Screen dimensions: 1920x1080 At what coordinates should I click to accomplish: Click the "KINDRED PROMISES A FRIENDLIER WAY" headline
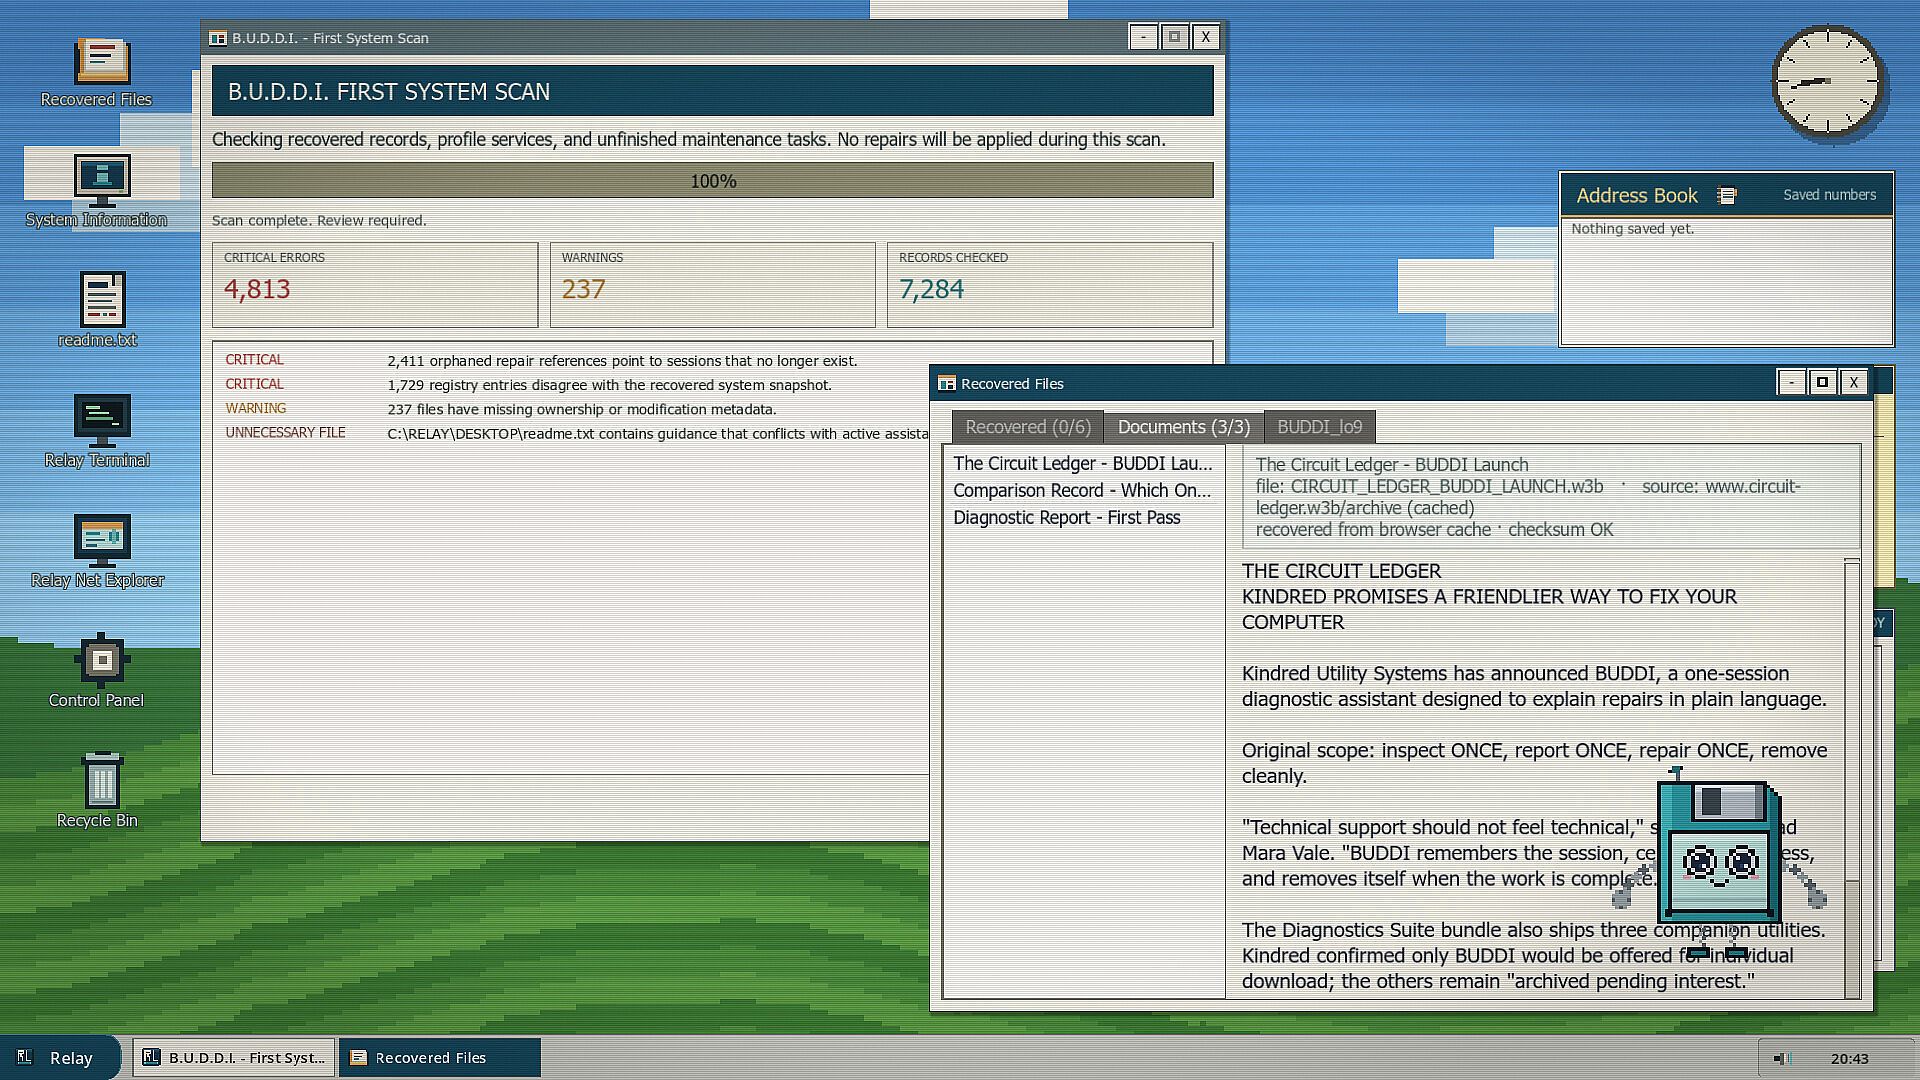[x=1489, y=609]
